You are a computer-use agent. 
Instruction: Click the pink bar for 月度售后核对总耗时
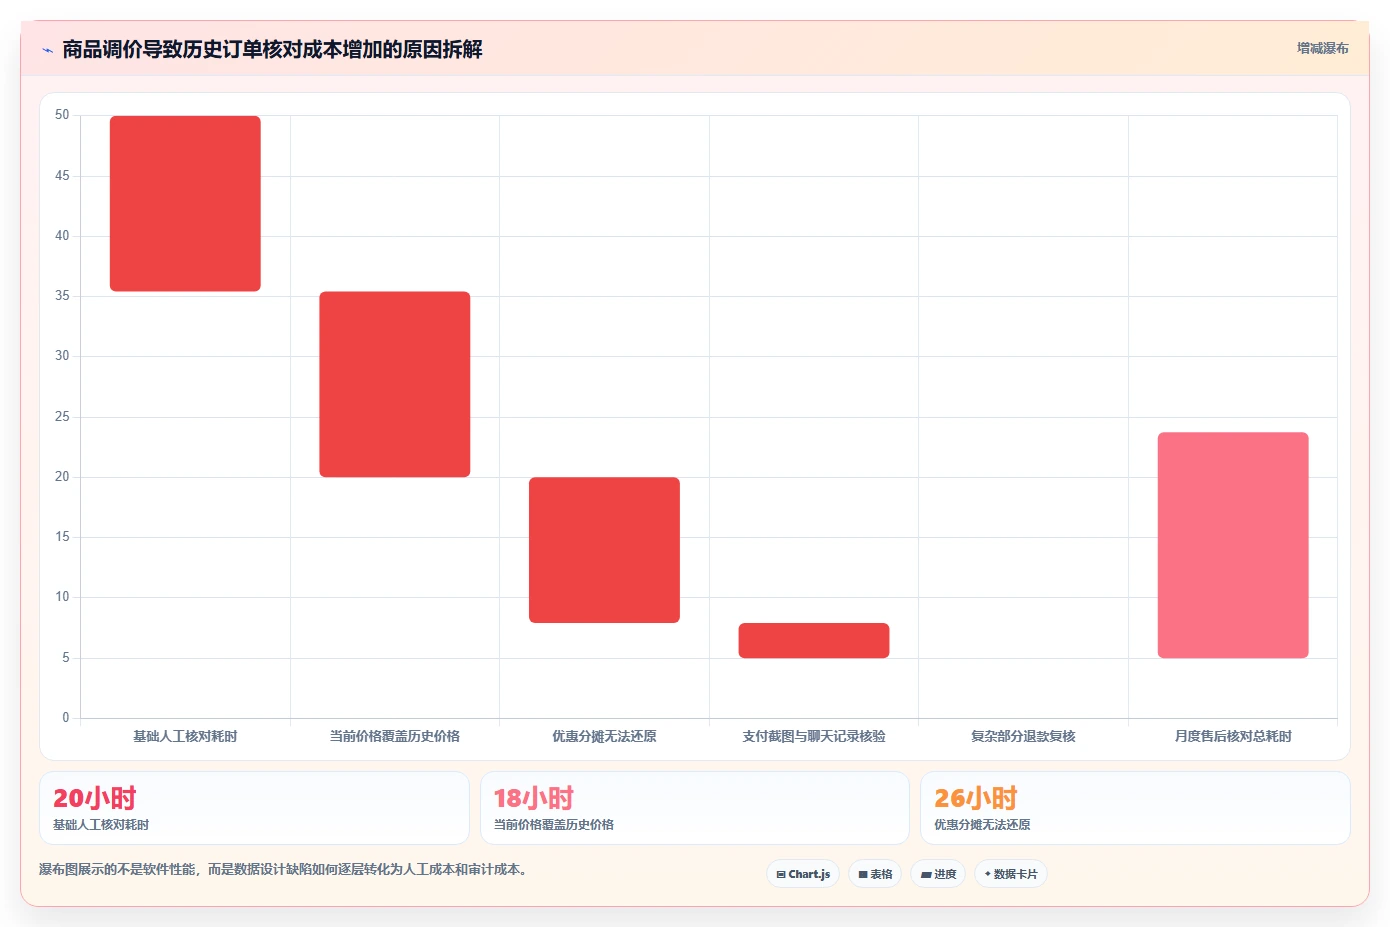pyautogui.click(x=1233, y=545)
